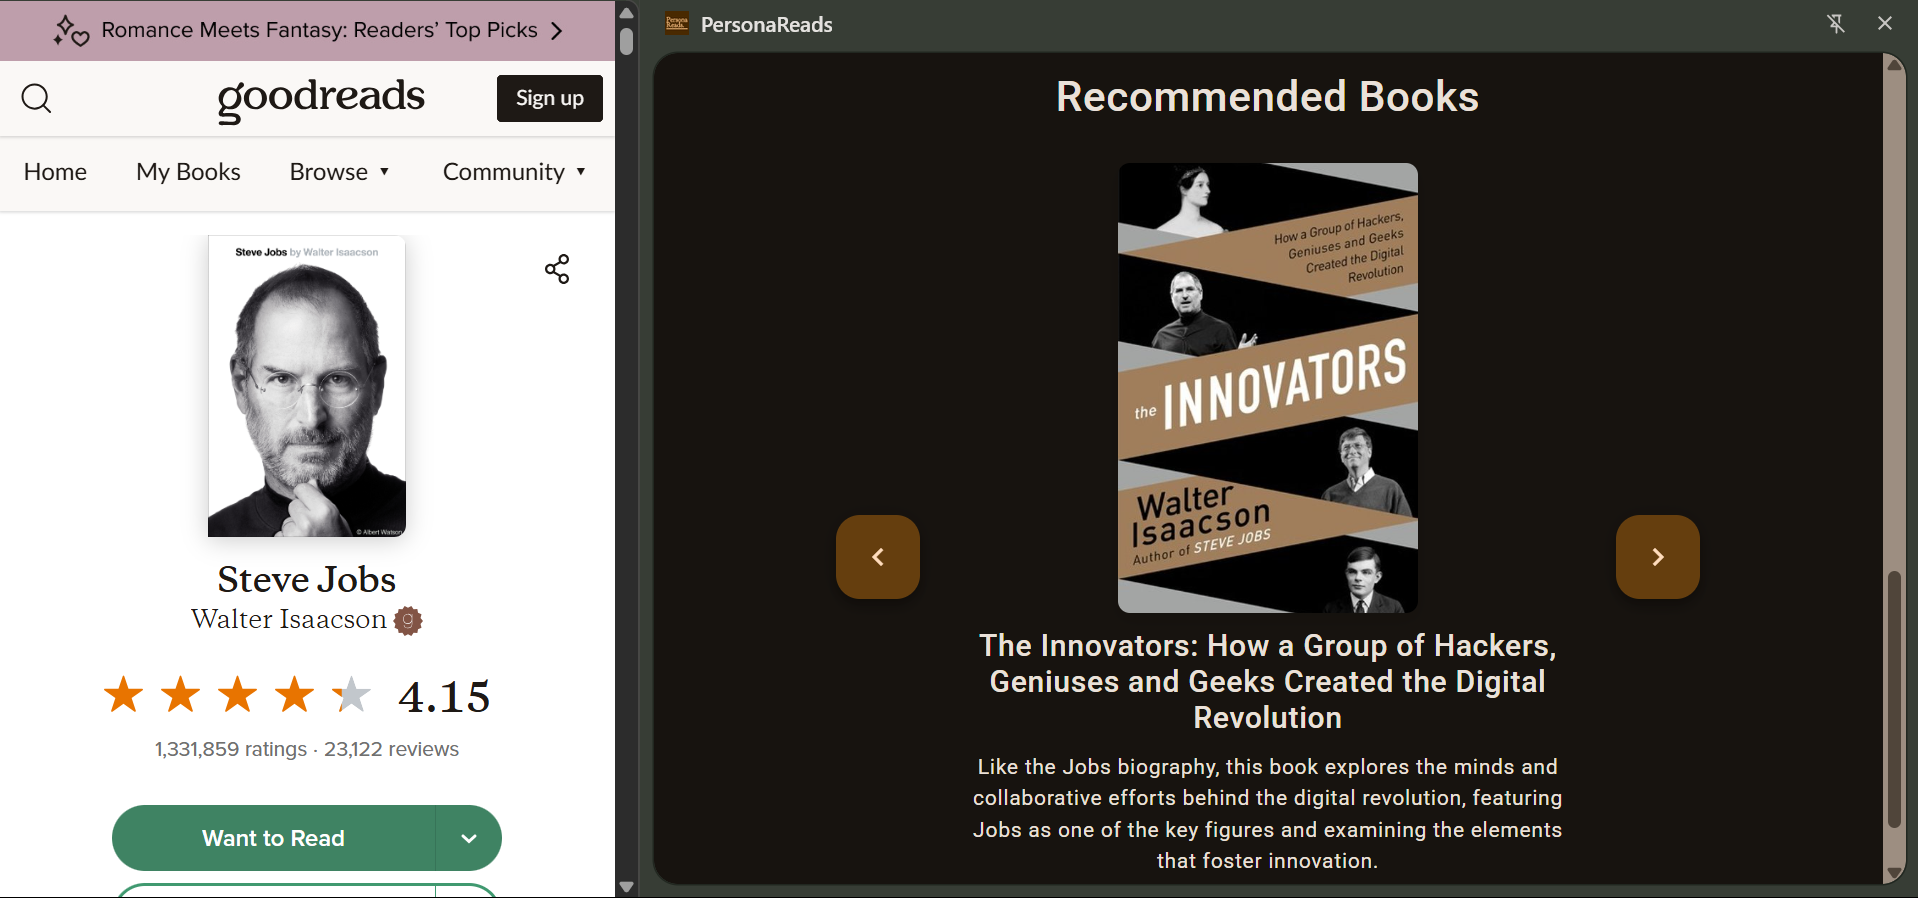The height and width of the screenshot is (898, 1918).
Task: Click the Goodreads page scroll up arrow
Action: point(627,13)
